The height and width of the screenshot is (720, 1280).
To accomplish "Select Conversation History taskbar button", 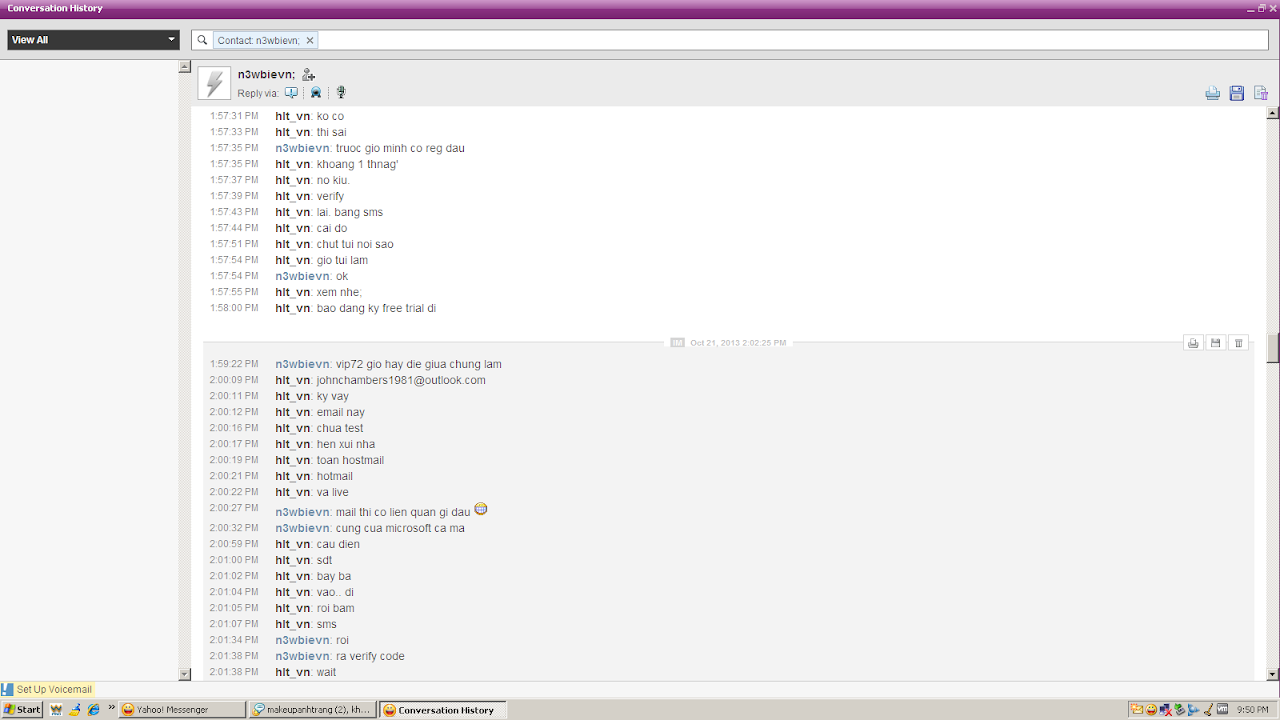I will (x=443, y=710).
